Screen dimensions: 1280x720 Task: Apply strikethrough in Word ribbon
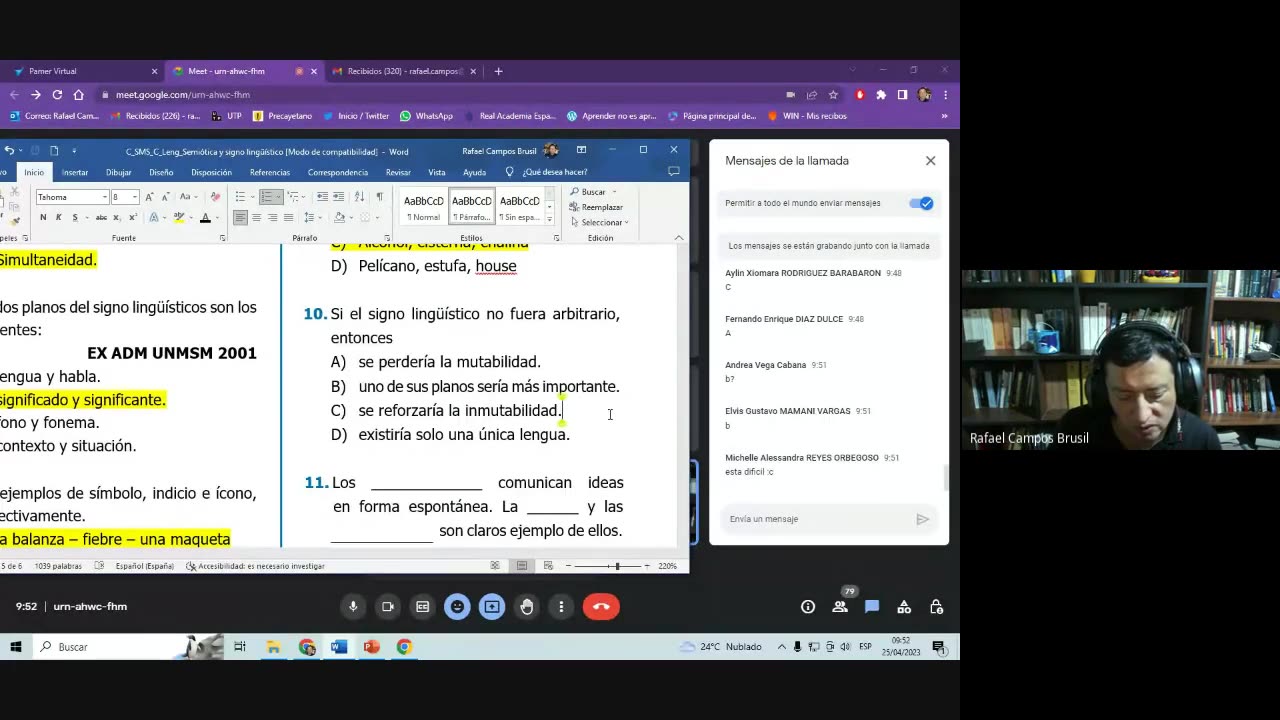tap(101, 217)
